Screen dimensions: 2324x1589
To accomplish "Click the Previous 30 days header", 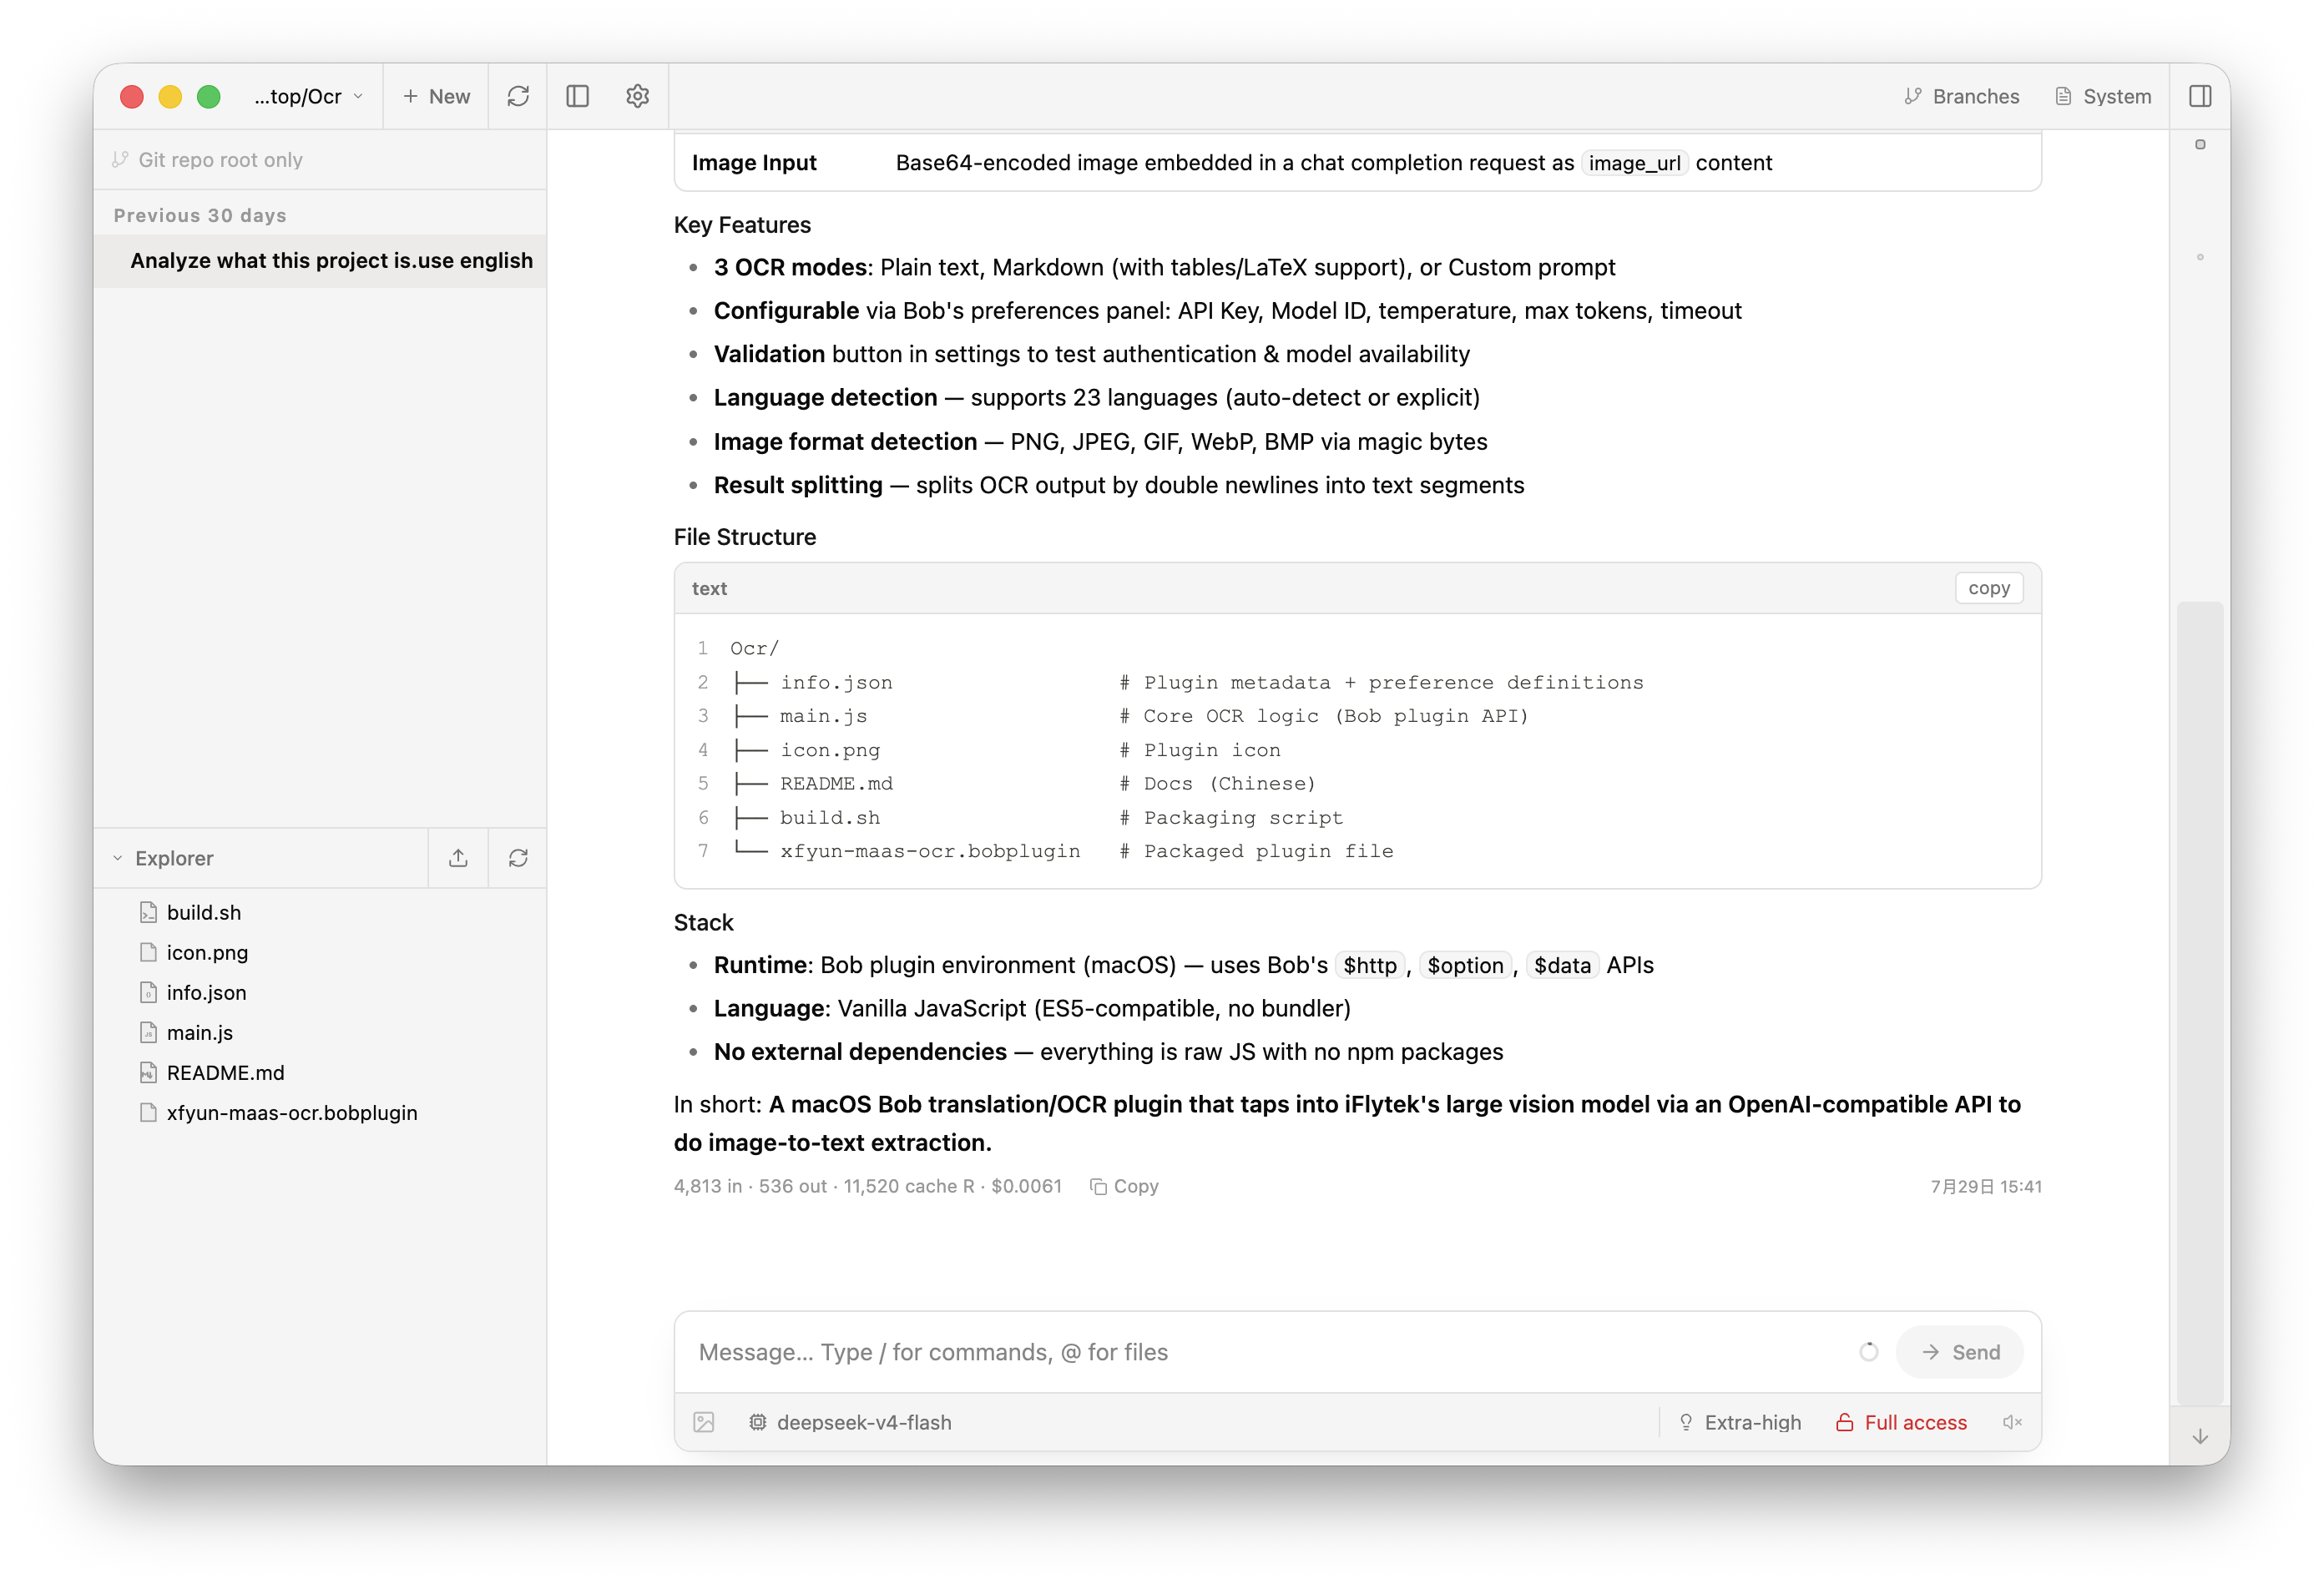I will click(x=200, y=215).
